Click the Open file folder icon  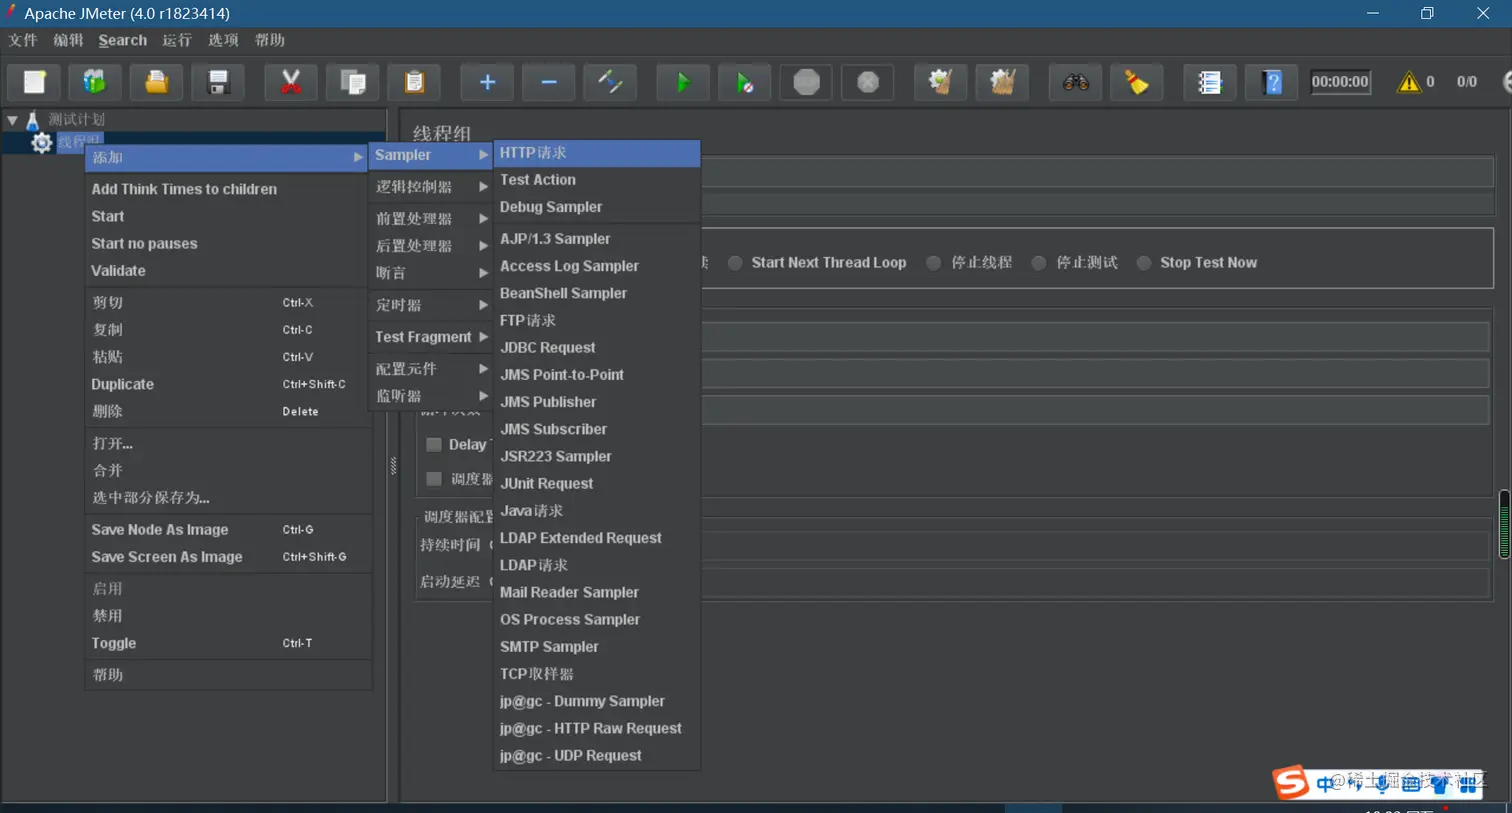click(156, 82)
